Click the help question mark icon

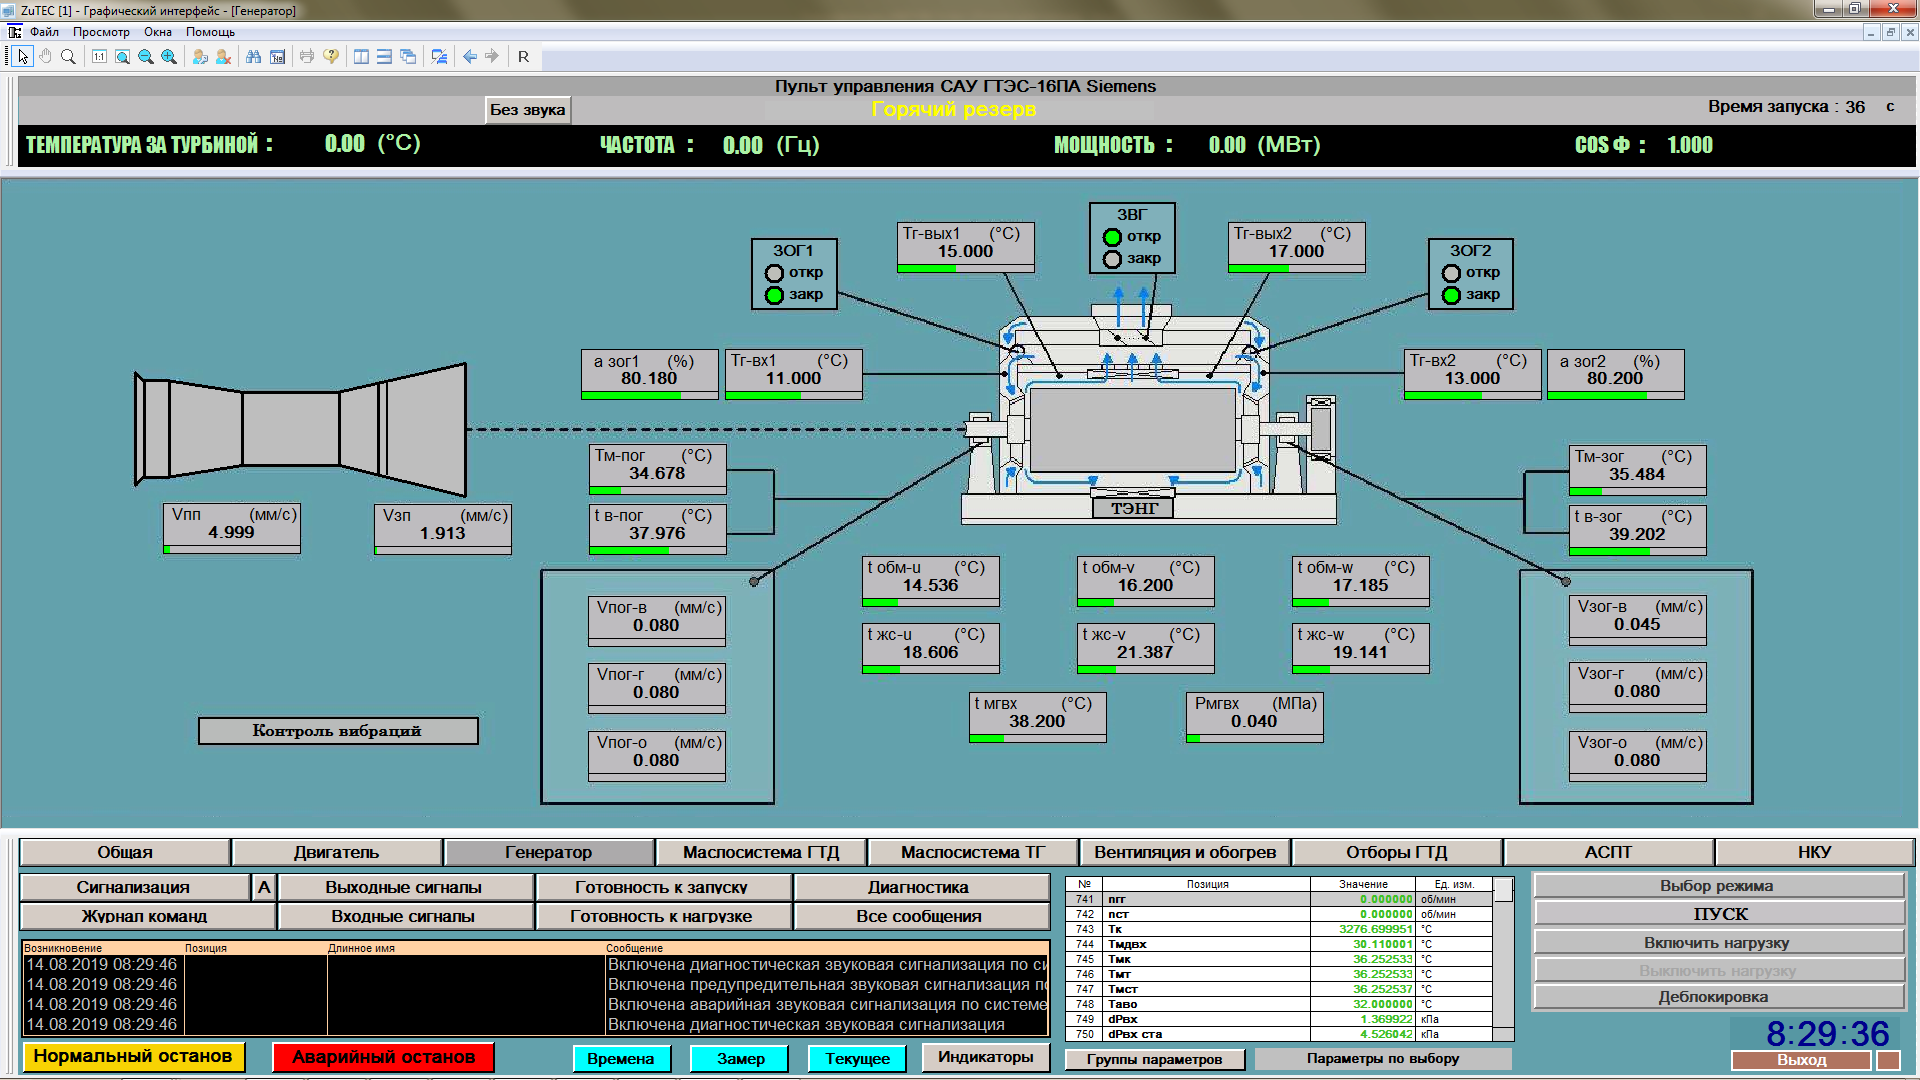pyautogui.click(x=331, y=57)
